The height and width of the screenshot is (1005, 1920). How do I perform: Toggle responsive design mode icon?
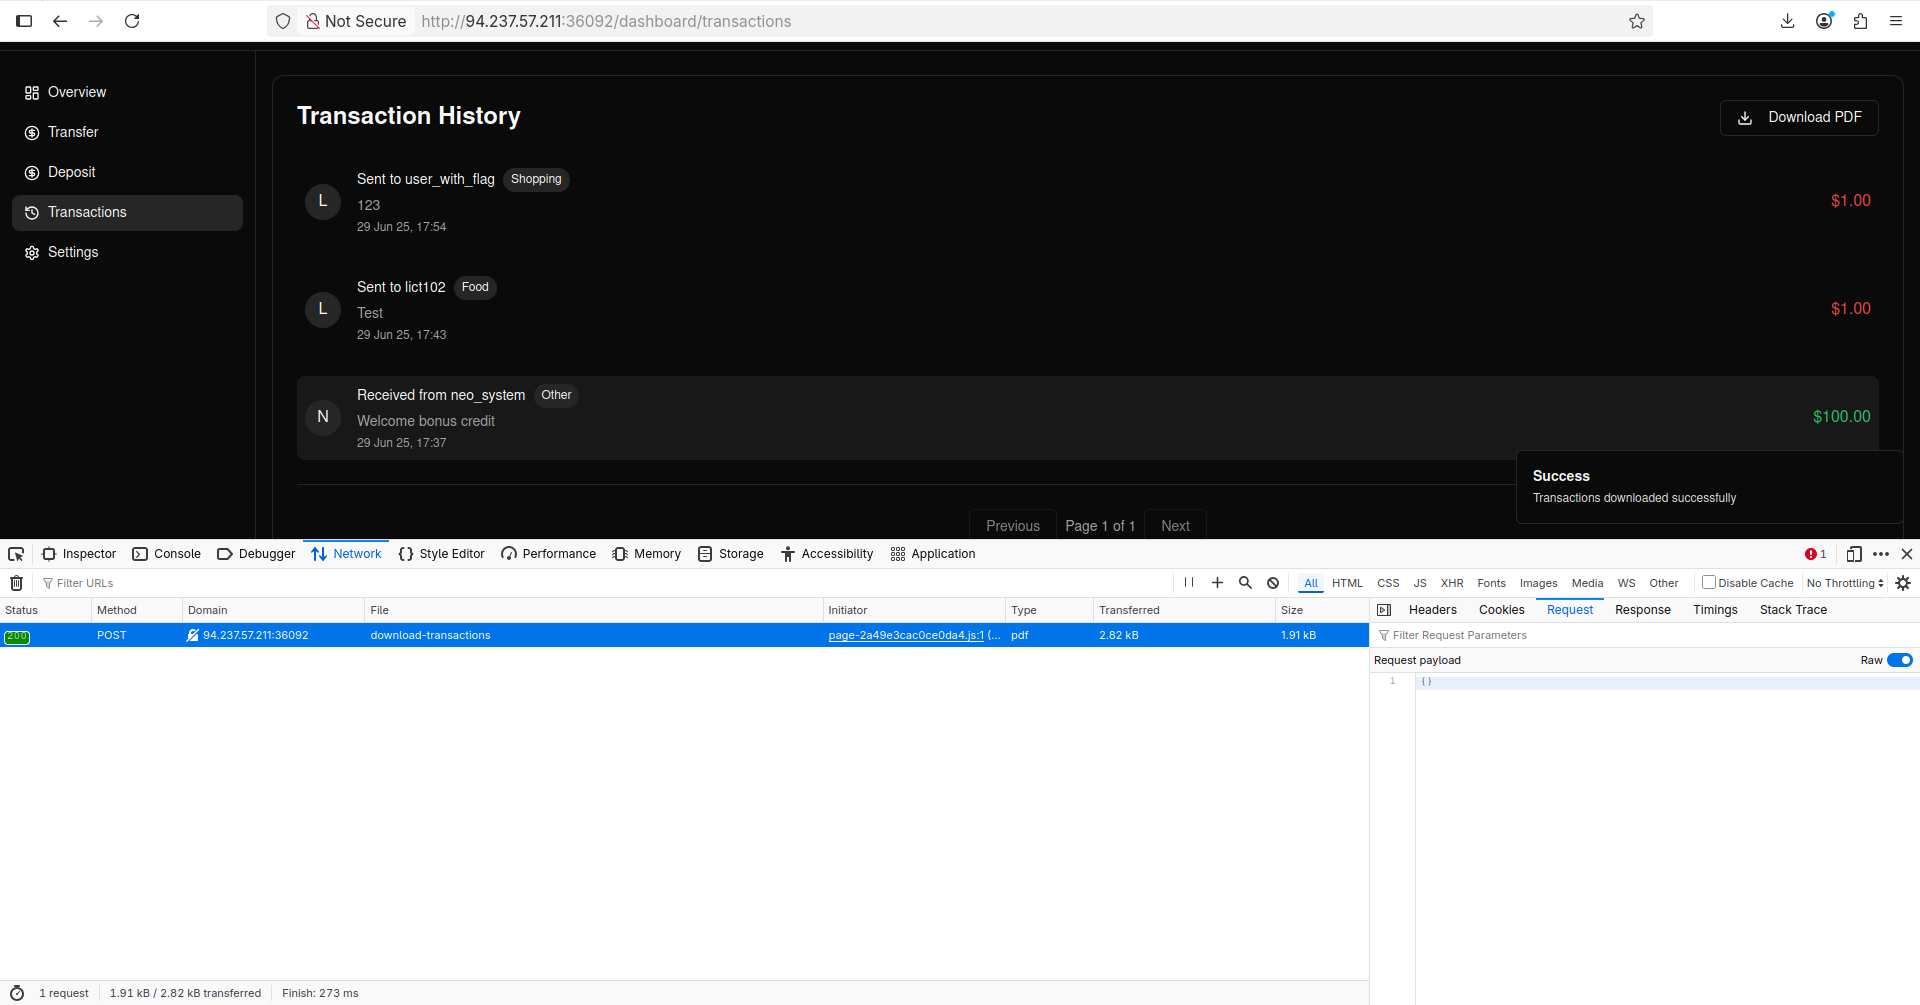[1854, 554]
